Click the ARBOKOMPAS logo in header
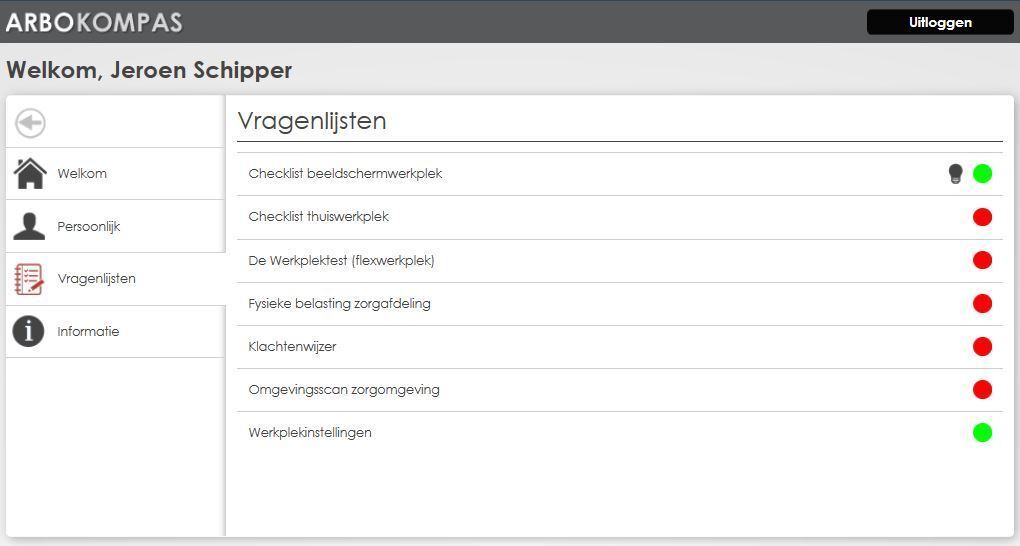Viewport: 1020px width, 546px height. [x=94, y=22]
